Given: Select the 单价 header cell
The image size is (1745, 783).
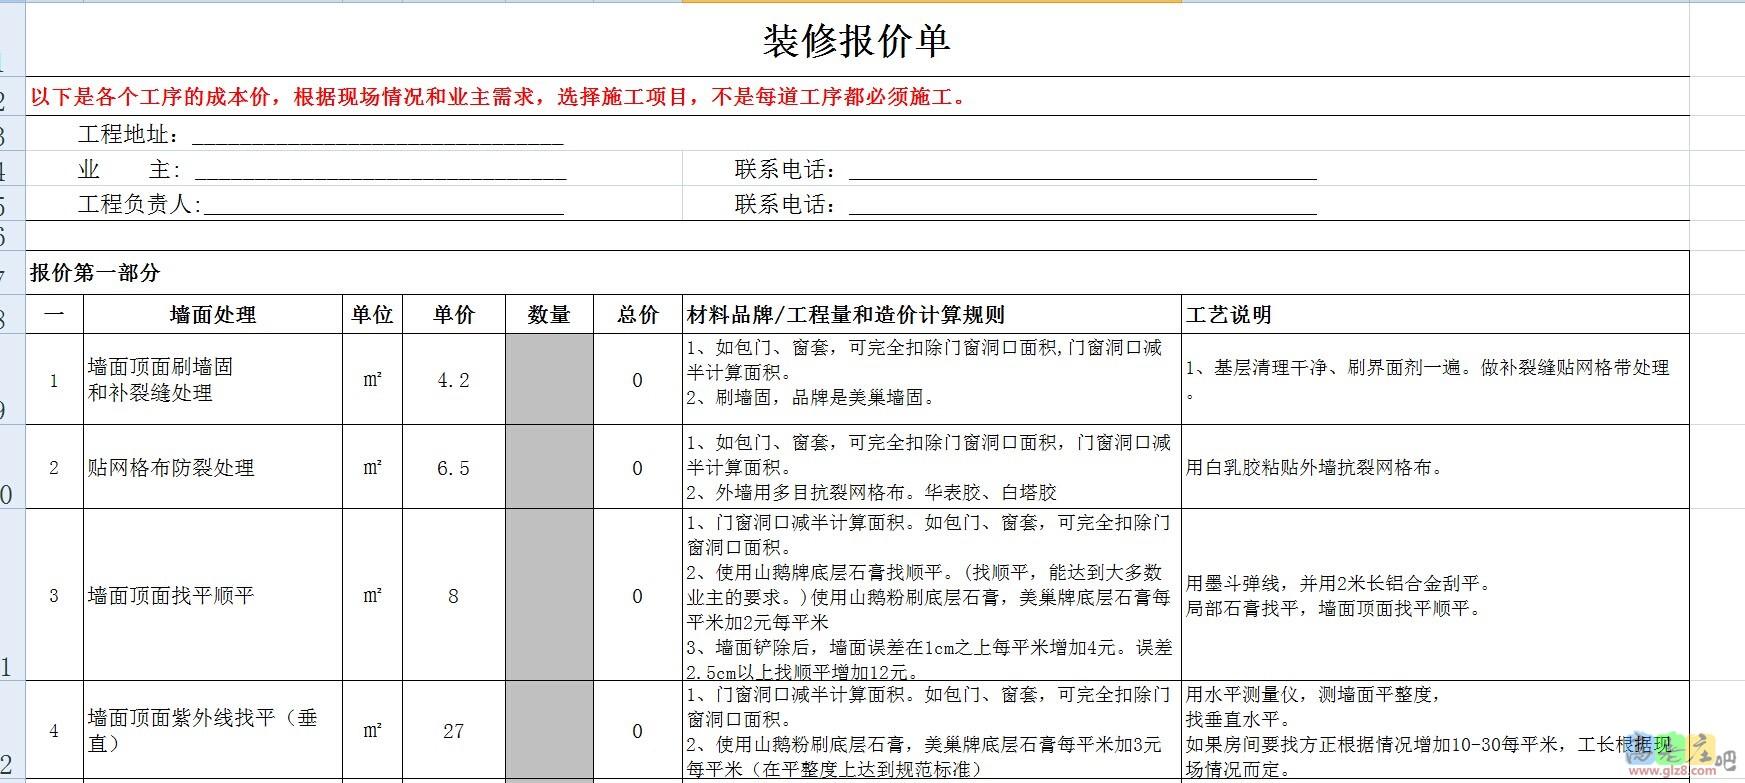Looking at the screenshot, I should coord(453,314).
